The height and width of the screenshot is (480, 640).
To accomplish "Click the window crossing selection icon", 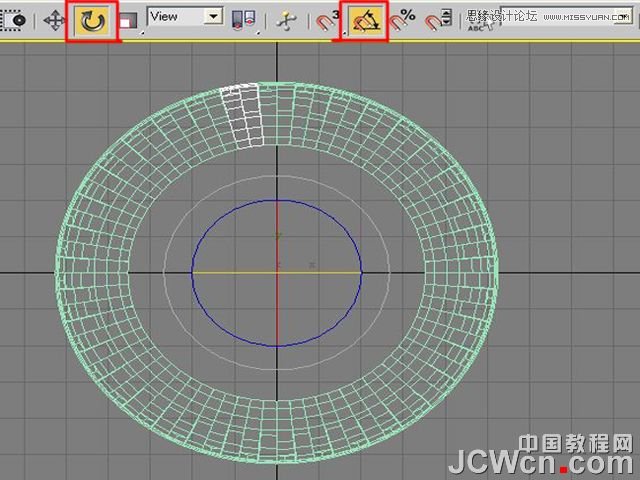I will click(x=12, y=20).
